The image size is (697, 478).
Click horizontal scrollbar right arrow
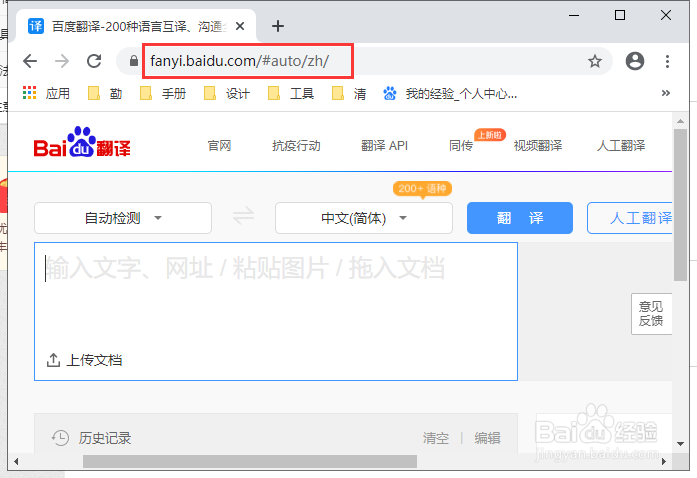pyautogui.click(x=664, y=462)
